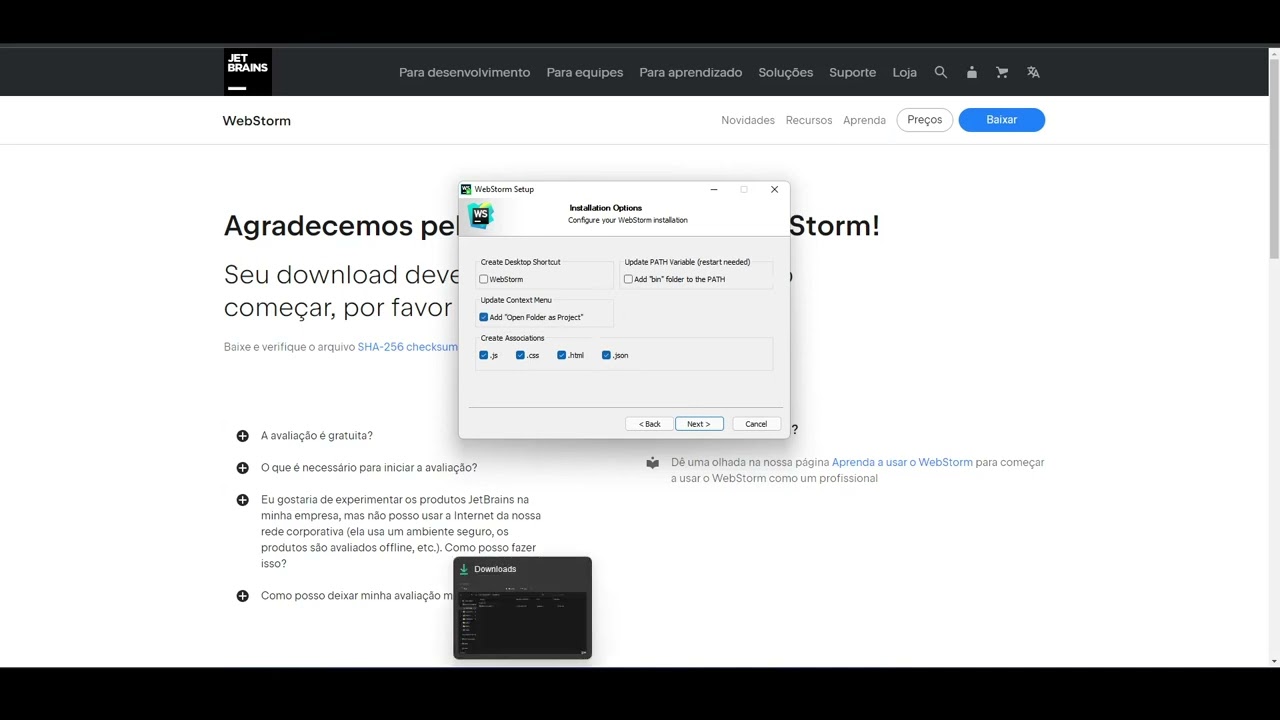The height and width of the screenshot is (720, 1280).
Task: Uncheck the .json association checkbox
Action: (x=606, y=356)
